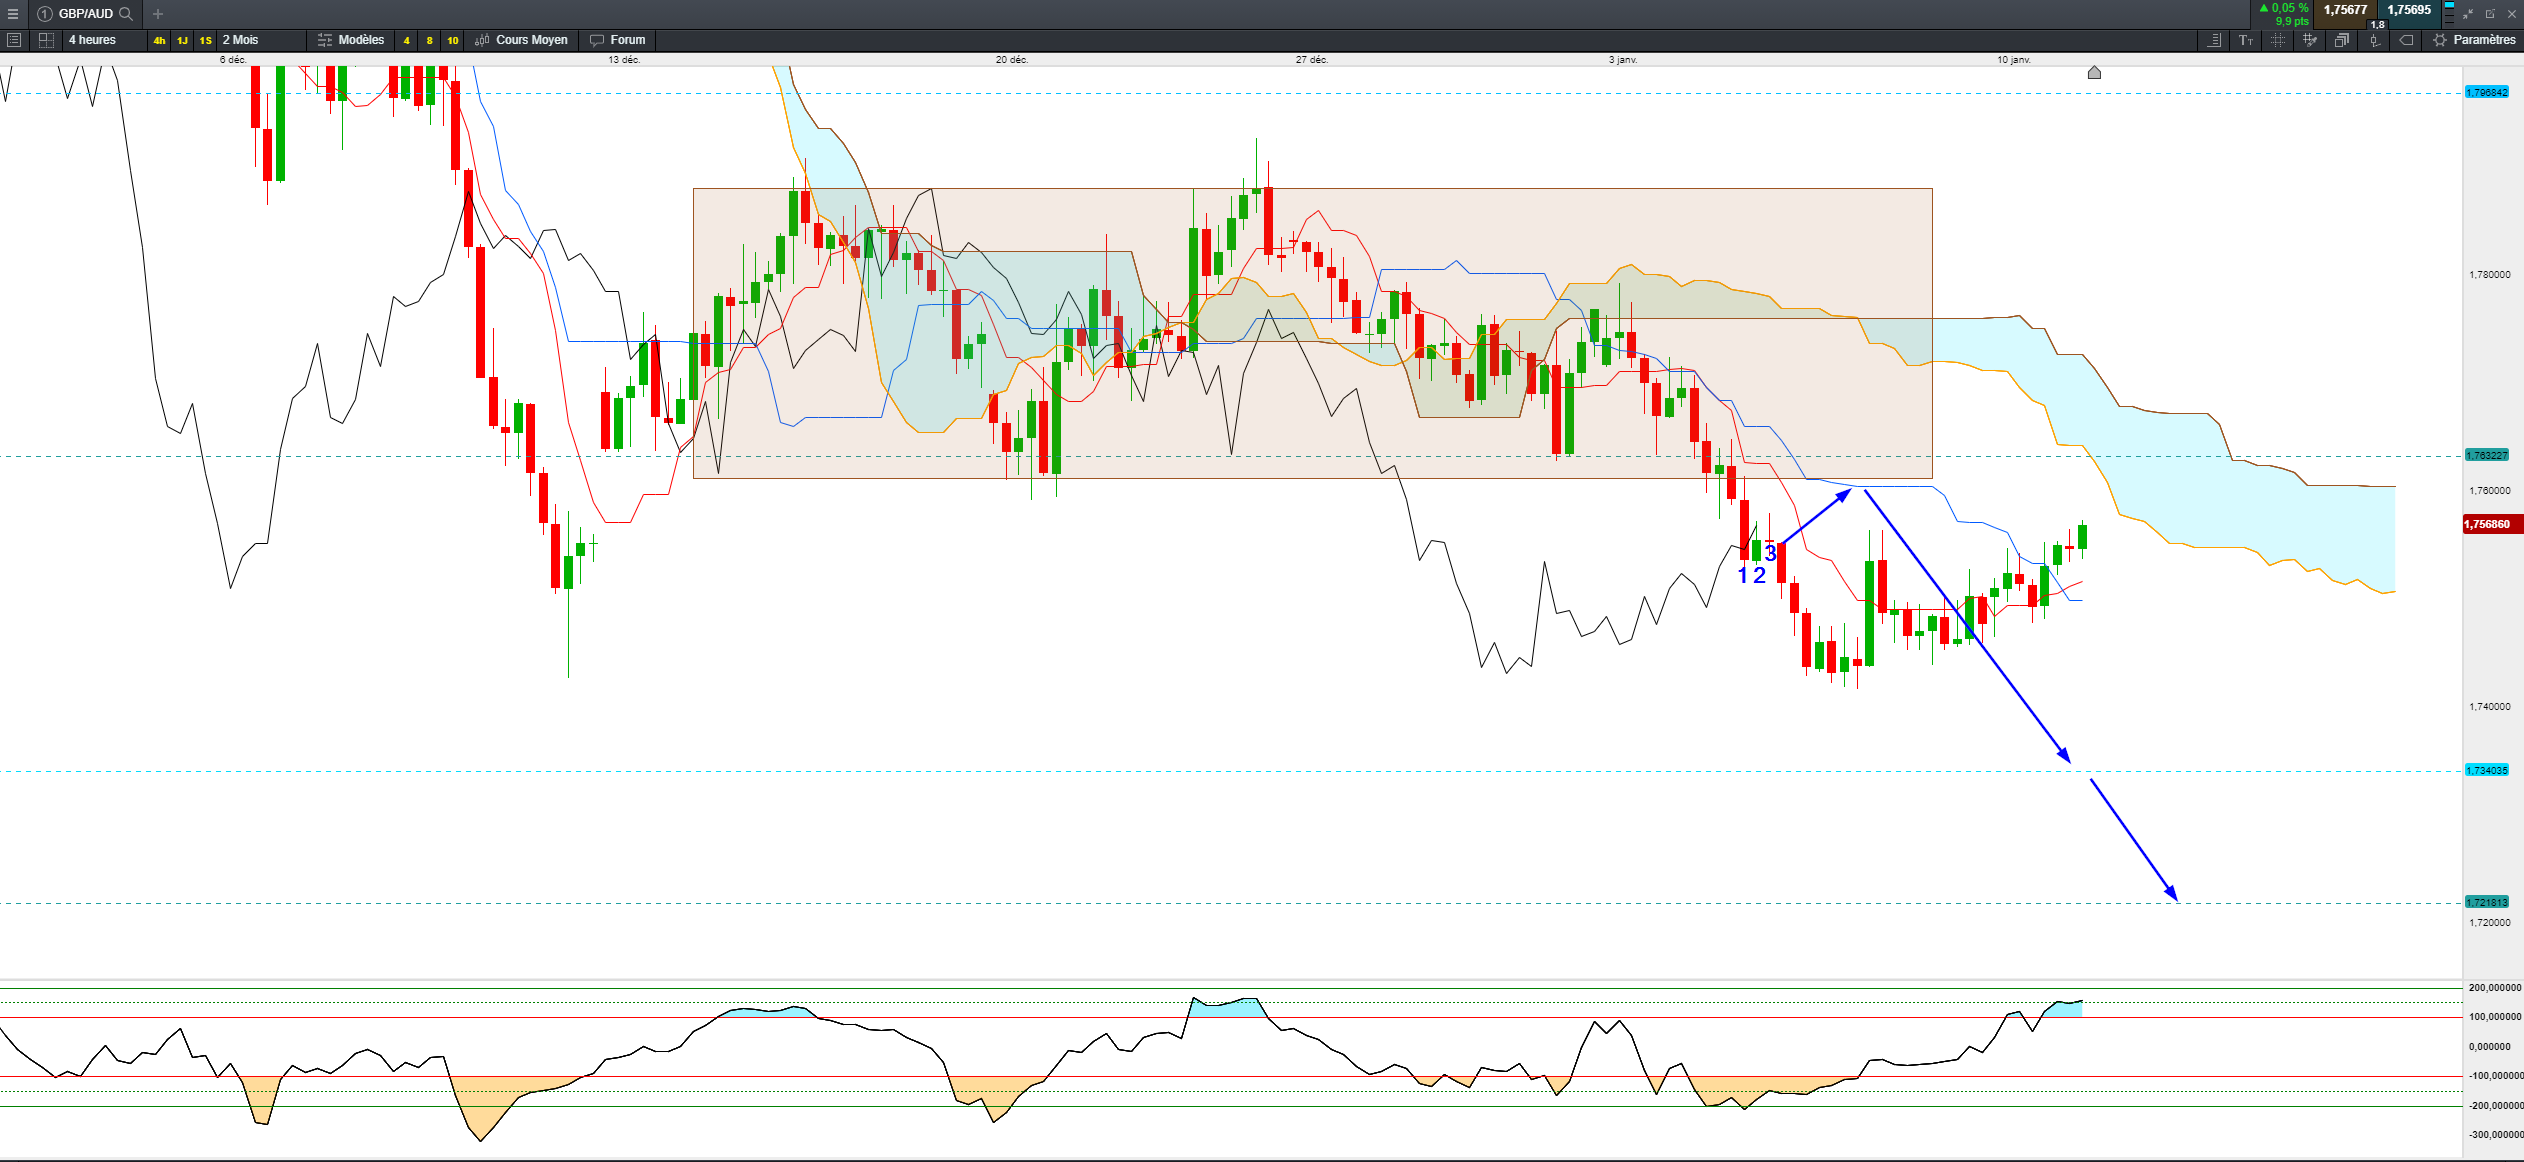Detach chart into external window
The width and height of the screenshot is (2524, 1162).
[2490, 14]
